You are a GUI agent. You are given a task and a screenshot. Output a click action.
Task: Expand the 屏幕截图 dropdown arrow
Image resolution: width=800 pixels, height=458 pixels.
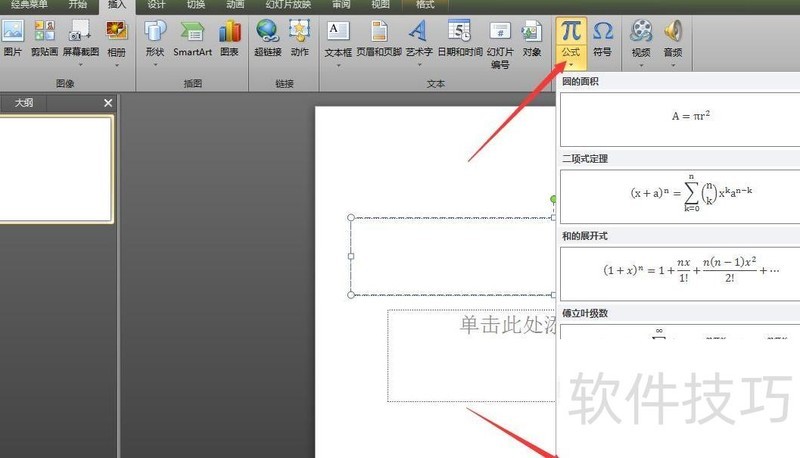[x=81, y=65]
